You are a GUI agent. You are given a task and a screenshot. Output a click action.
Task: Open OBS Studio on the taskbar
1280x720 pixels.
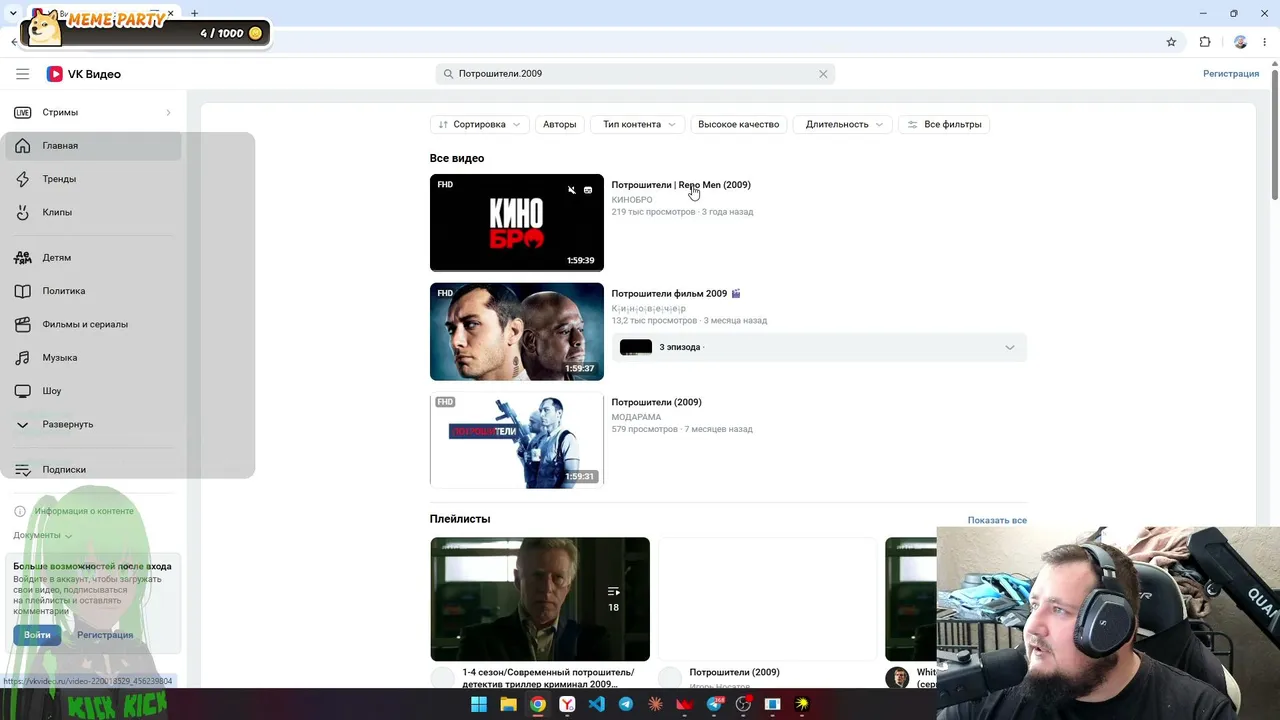[x=743, y=705]
